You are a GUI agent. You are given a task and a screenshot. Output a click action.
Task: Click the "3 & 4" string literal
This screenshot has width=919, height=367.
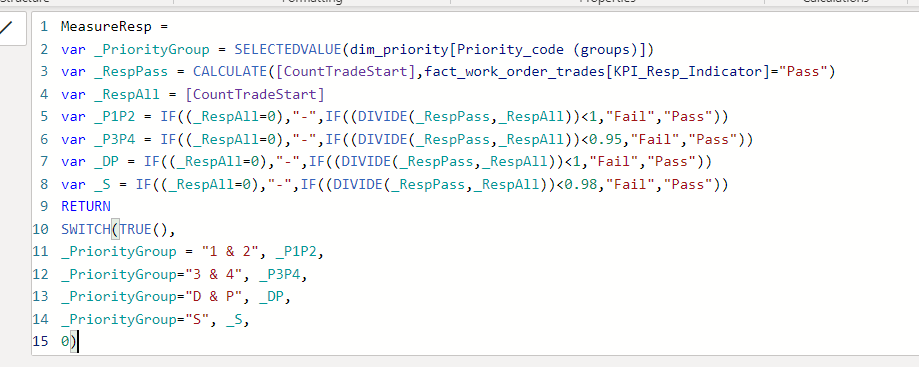pyautogui.click(x=213, y=274)
